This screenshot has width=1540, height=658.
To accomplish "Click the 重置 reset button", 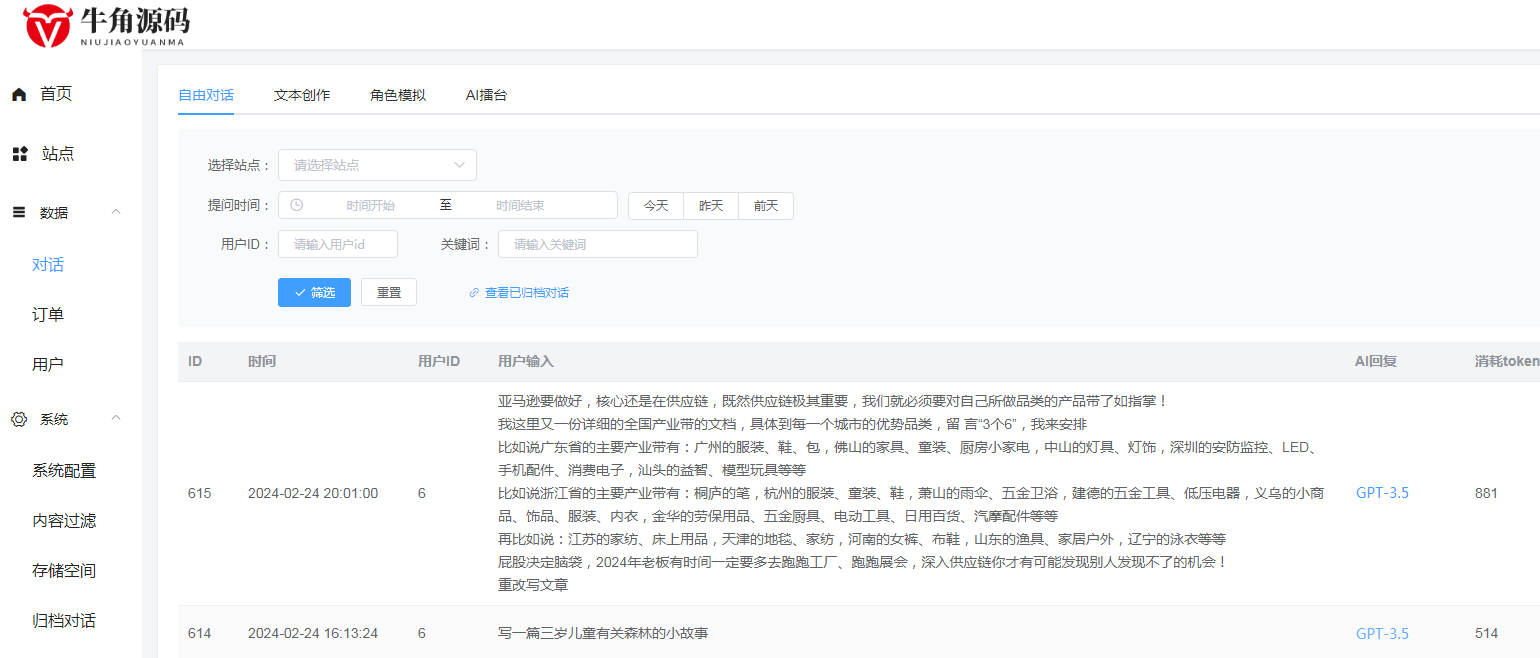I will [x=388, y=292].
